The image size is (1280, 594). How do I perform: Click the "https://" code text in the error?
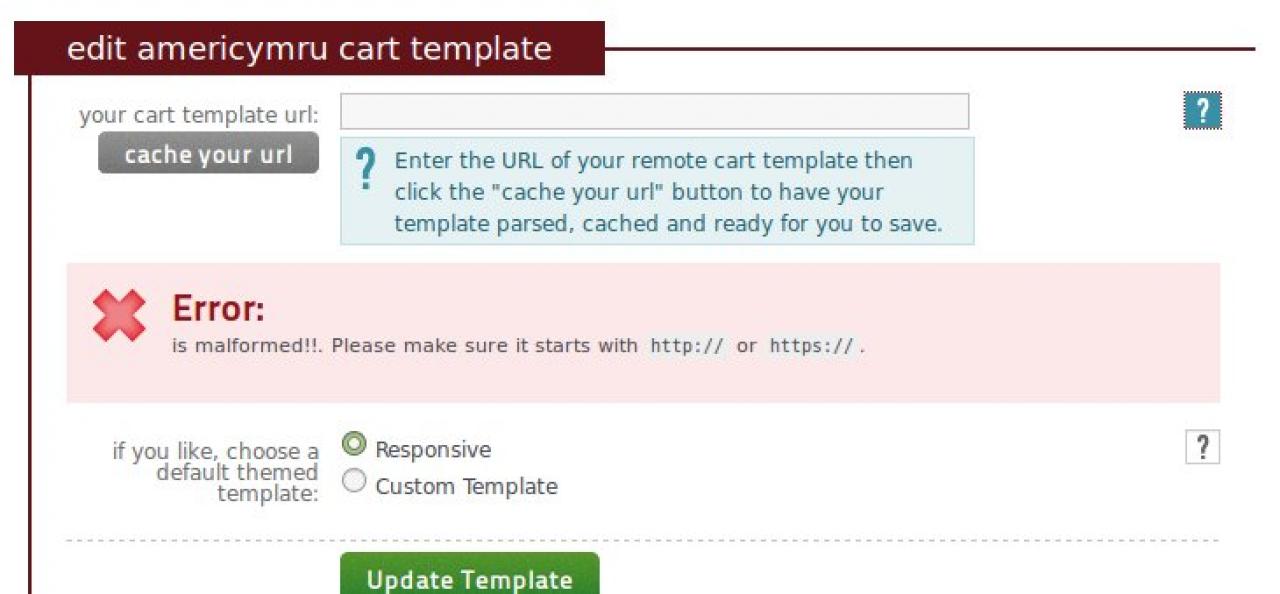pyautogui.click(x=810, y=346)
